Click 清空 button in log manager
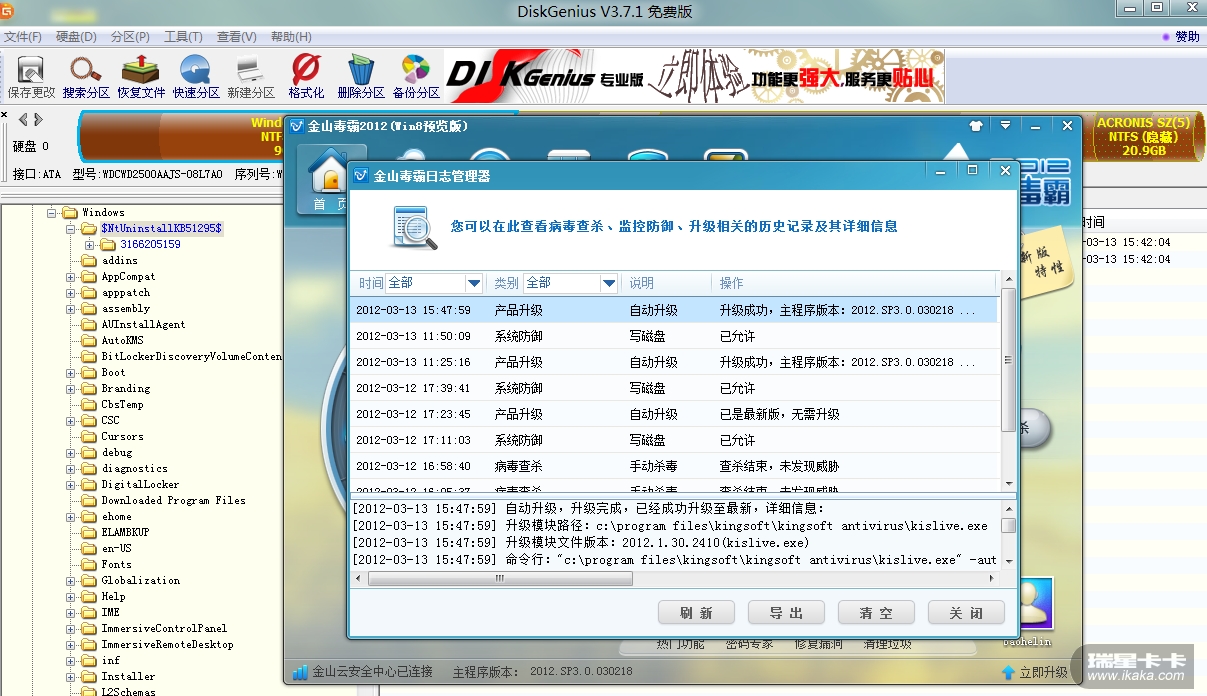1207x696 pixels. point(876,613)
